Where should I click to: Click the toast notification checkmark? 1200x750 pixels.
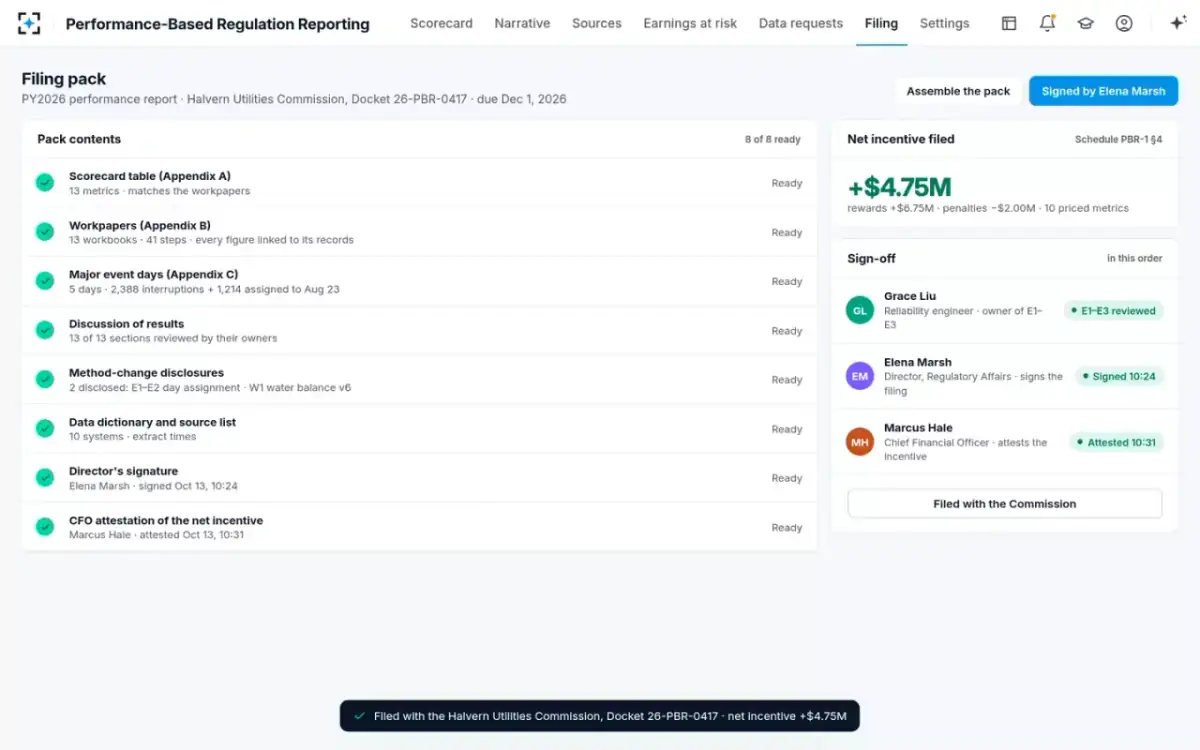pyautogui.click(x=360, y=716)
